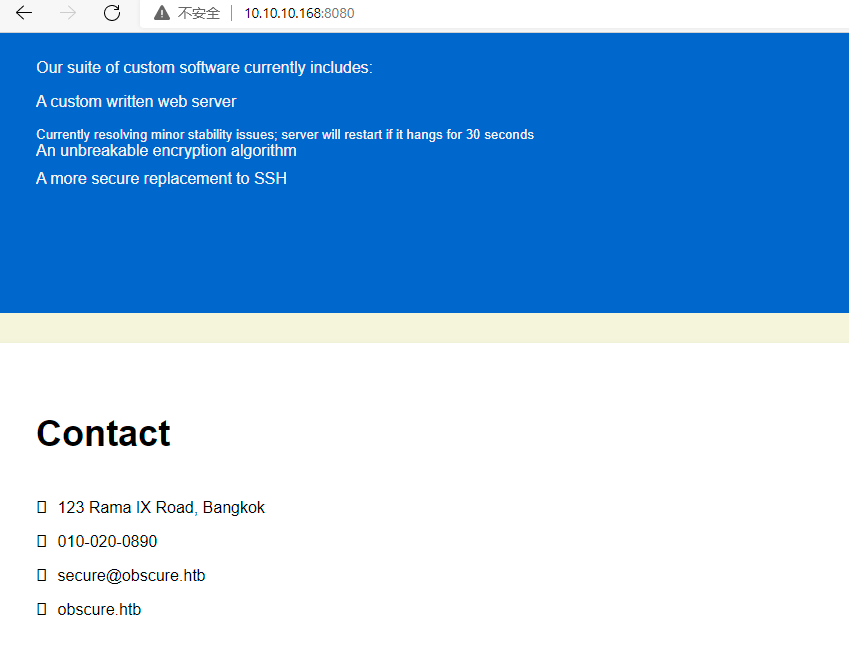The image size is (849, 653).
Task: Reload the page with refresh icon
Action: coord(112,12)
